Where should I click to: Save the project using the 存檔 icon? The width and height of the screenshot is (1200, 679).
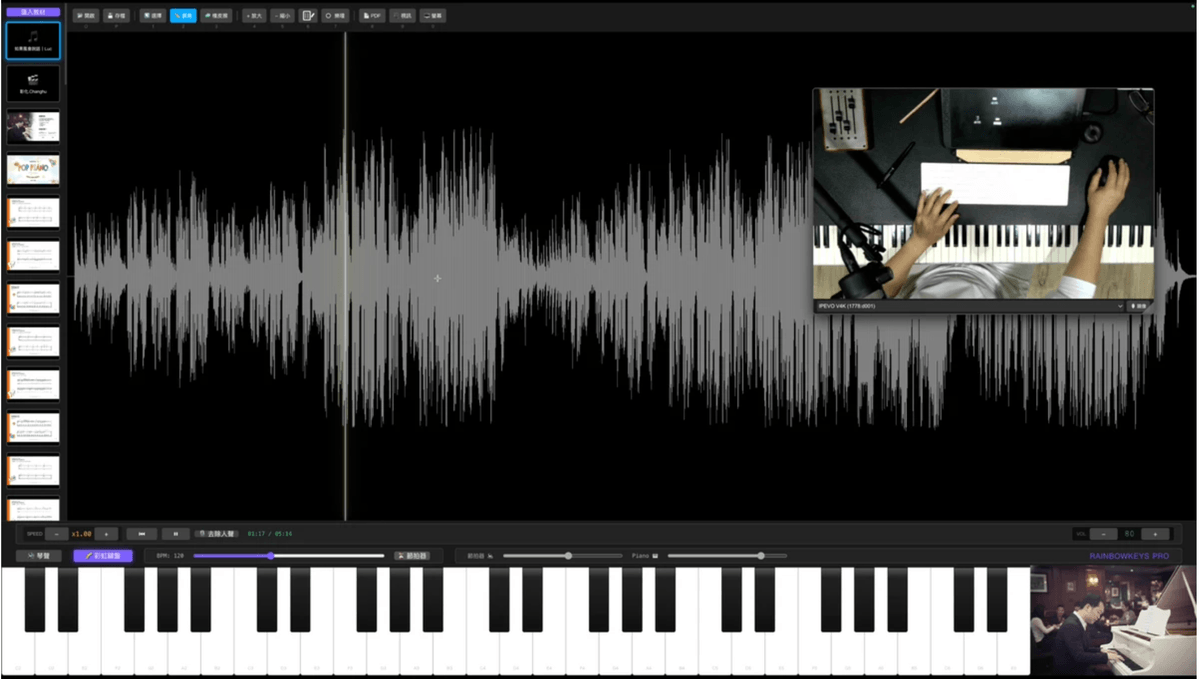(118, 15)
